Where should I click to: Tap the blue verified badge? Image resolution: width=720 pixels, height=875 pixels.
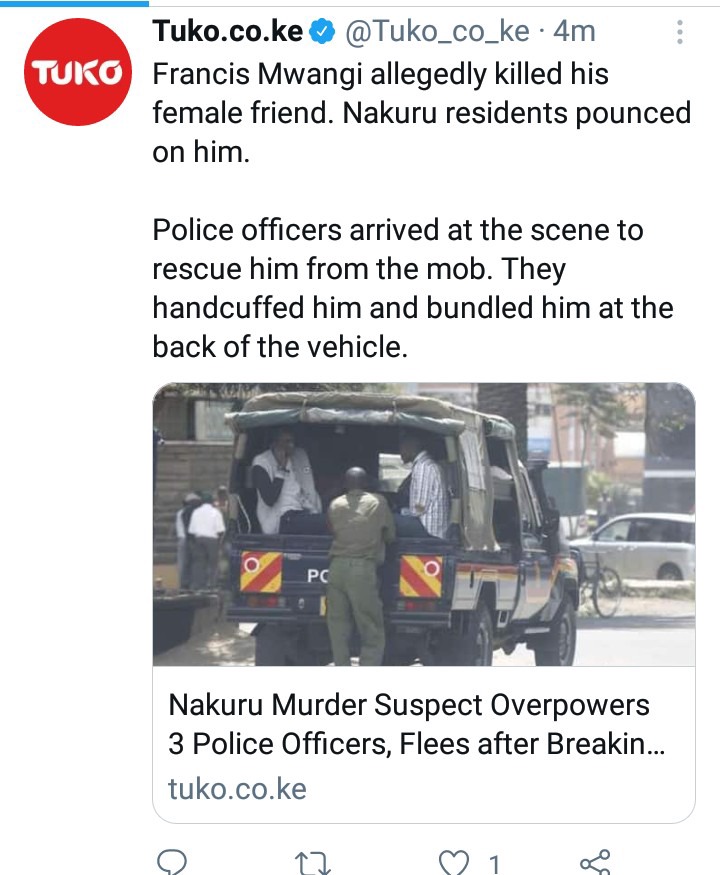coord(322,31)
